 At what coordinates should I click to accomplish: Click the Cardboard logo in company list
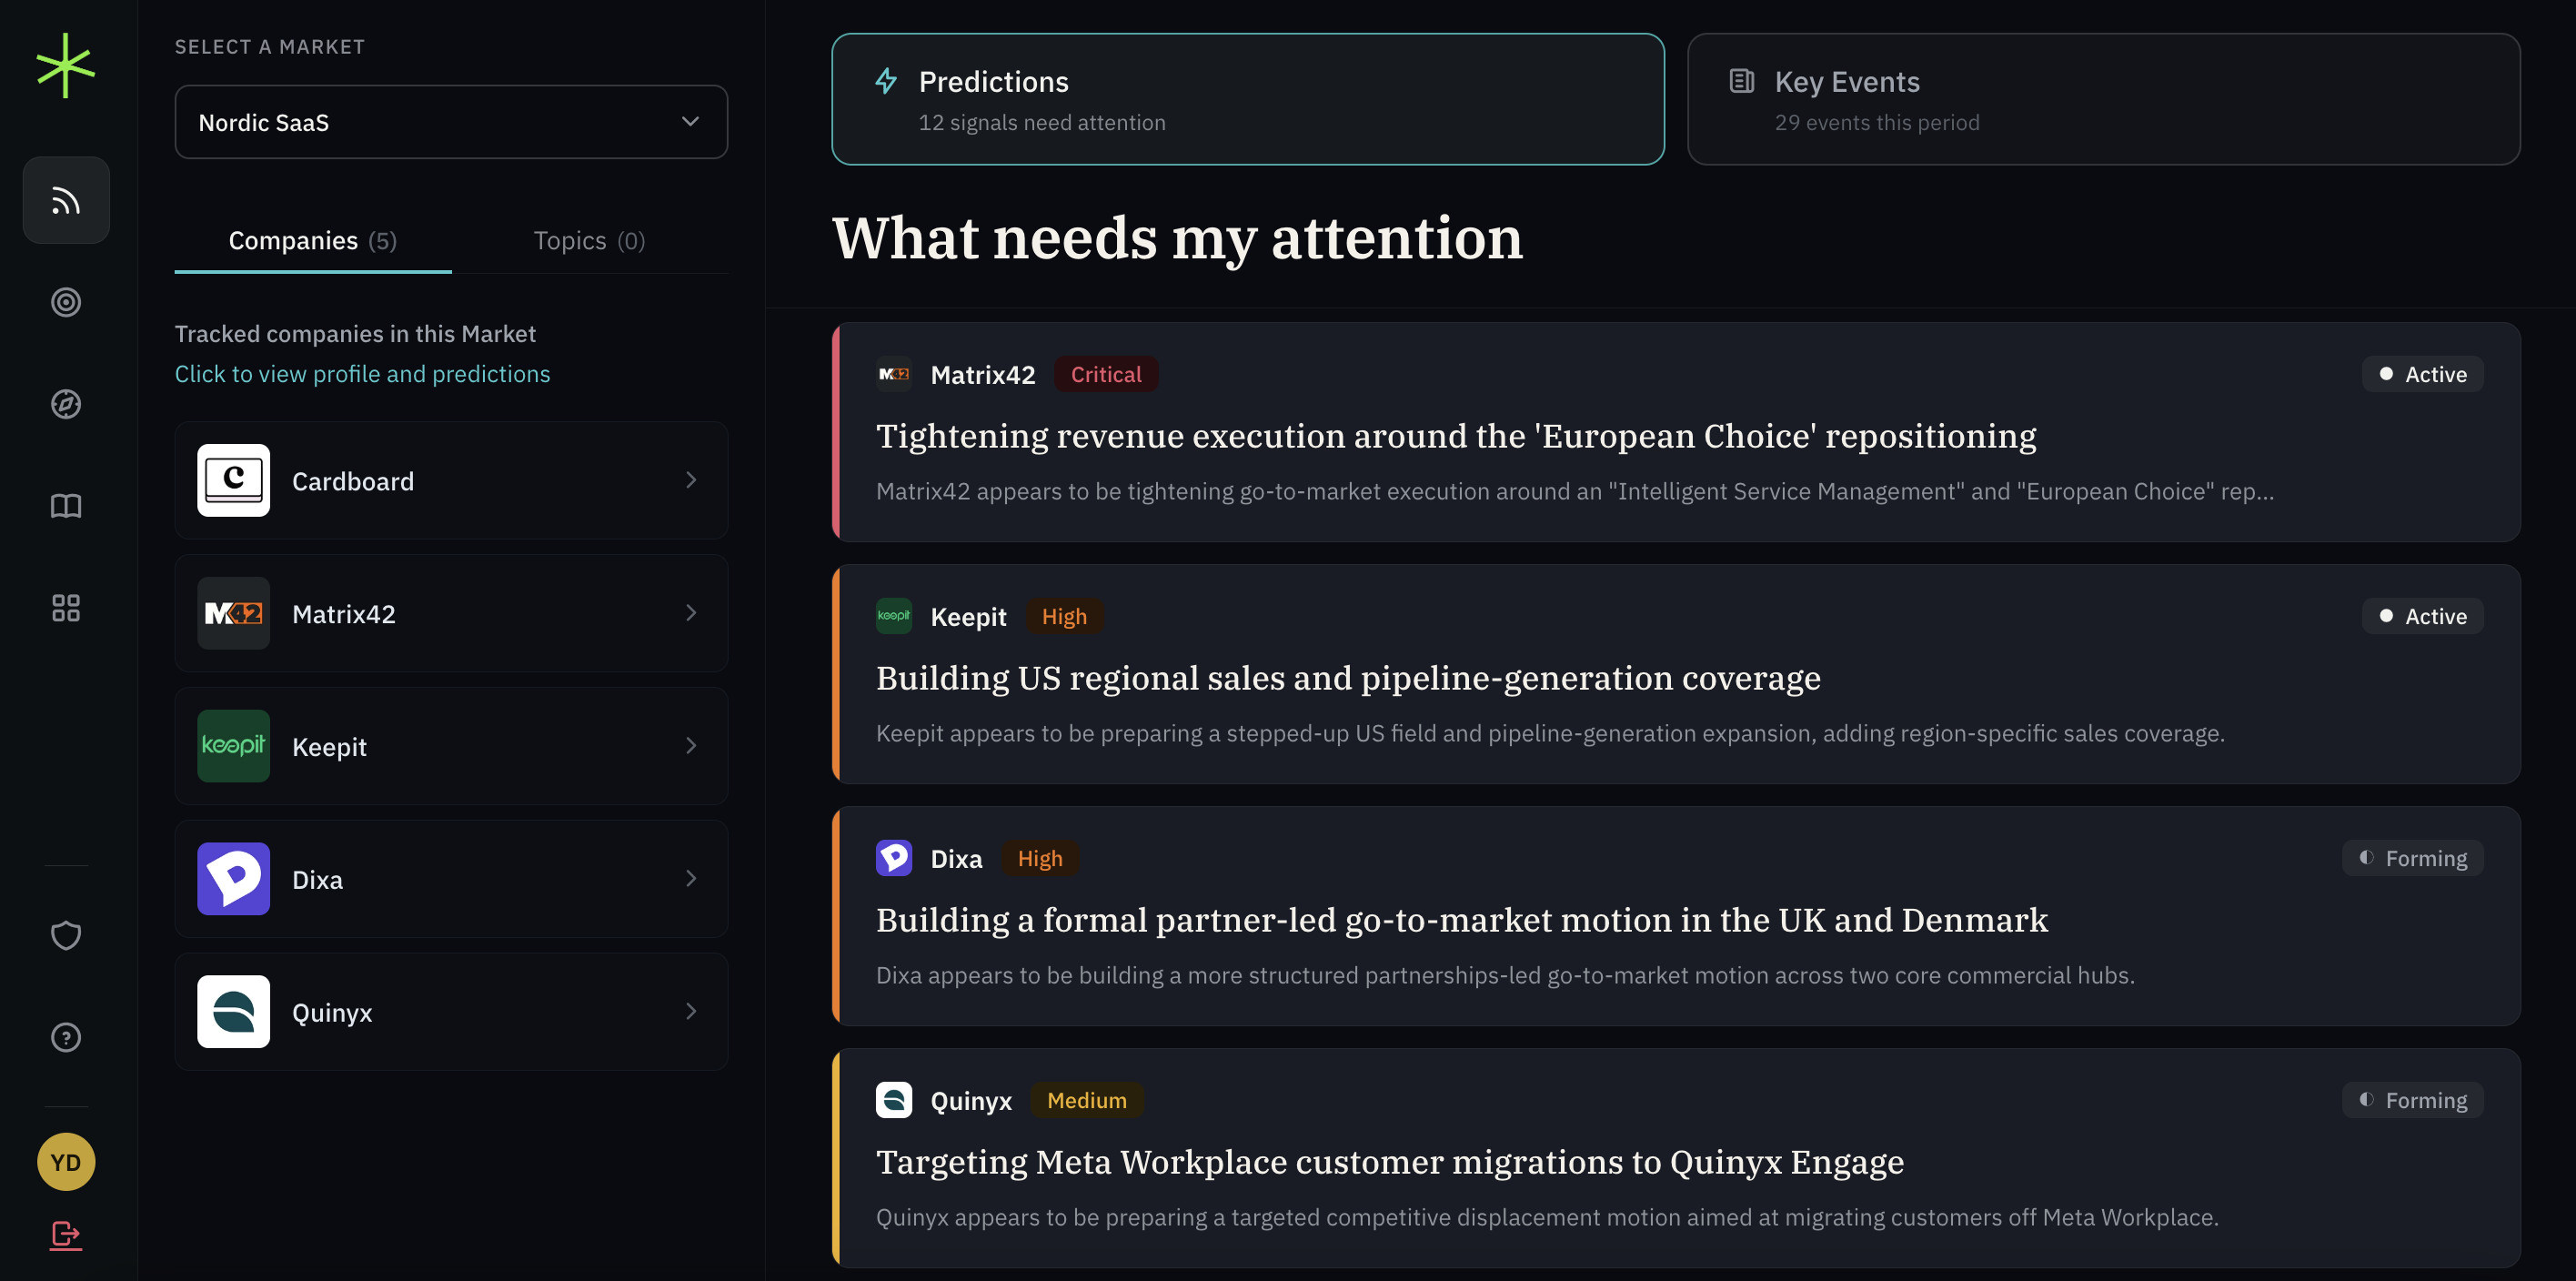pyautogui.click(x=233, y=480)
